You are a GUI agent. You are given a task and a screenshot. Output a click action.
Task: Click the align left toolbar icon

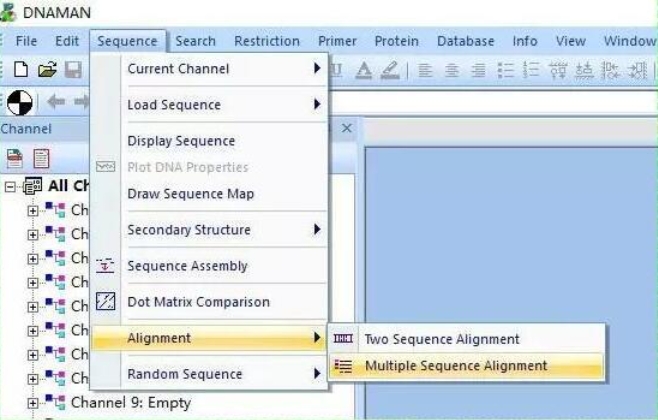pyautogui.click(x=425, y=70)
